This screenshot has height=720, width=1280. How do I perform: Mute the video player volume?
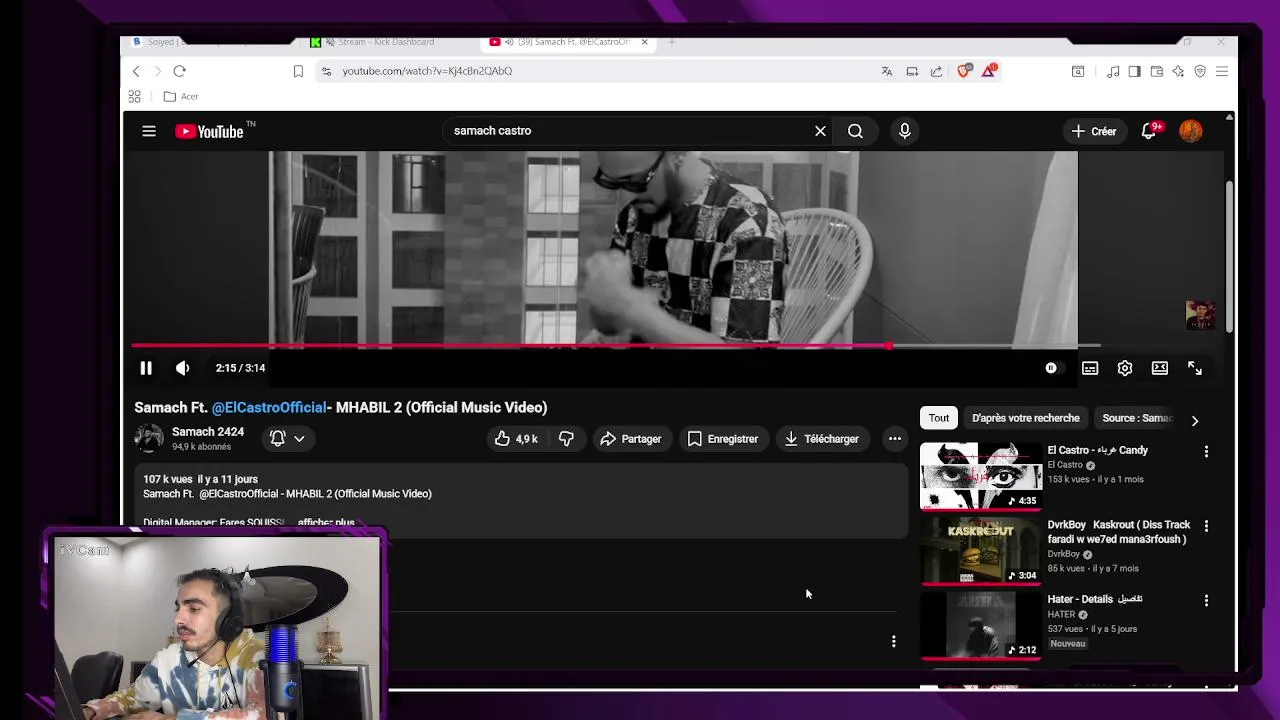pyautogui.click(x=182, y=368)
